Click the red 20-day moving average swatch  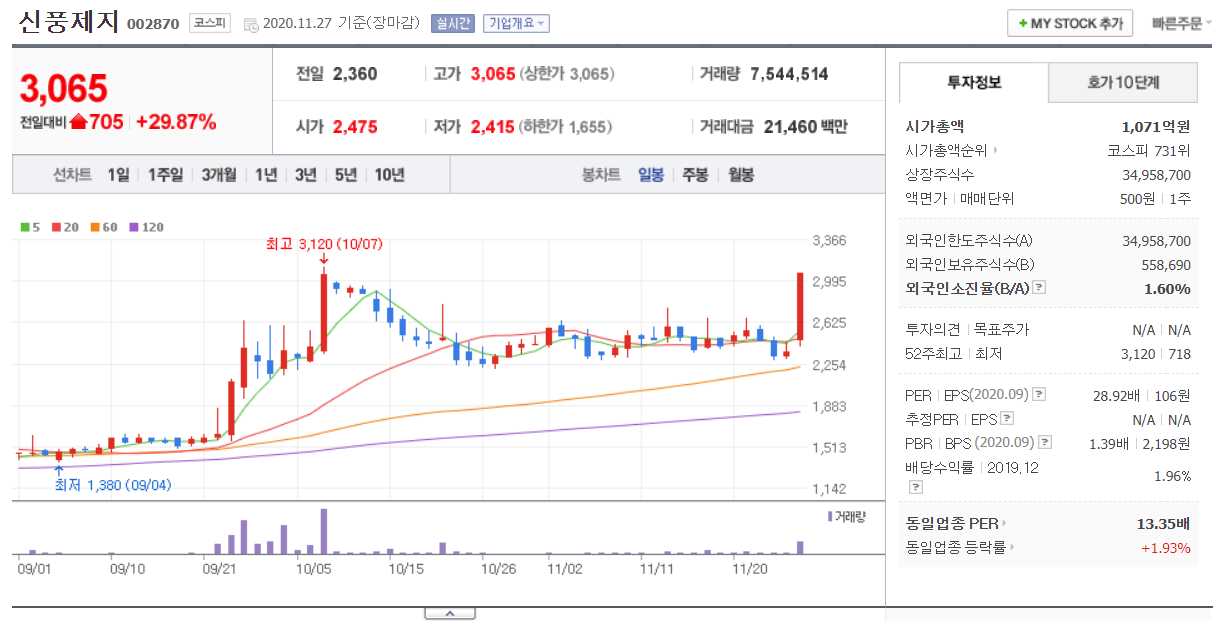tap(56, 227)
